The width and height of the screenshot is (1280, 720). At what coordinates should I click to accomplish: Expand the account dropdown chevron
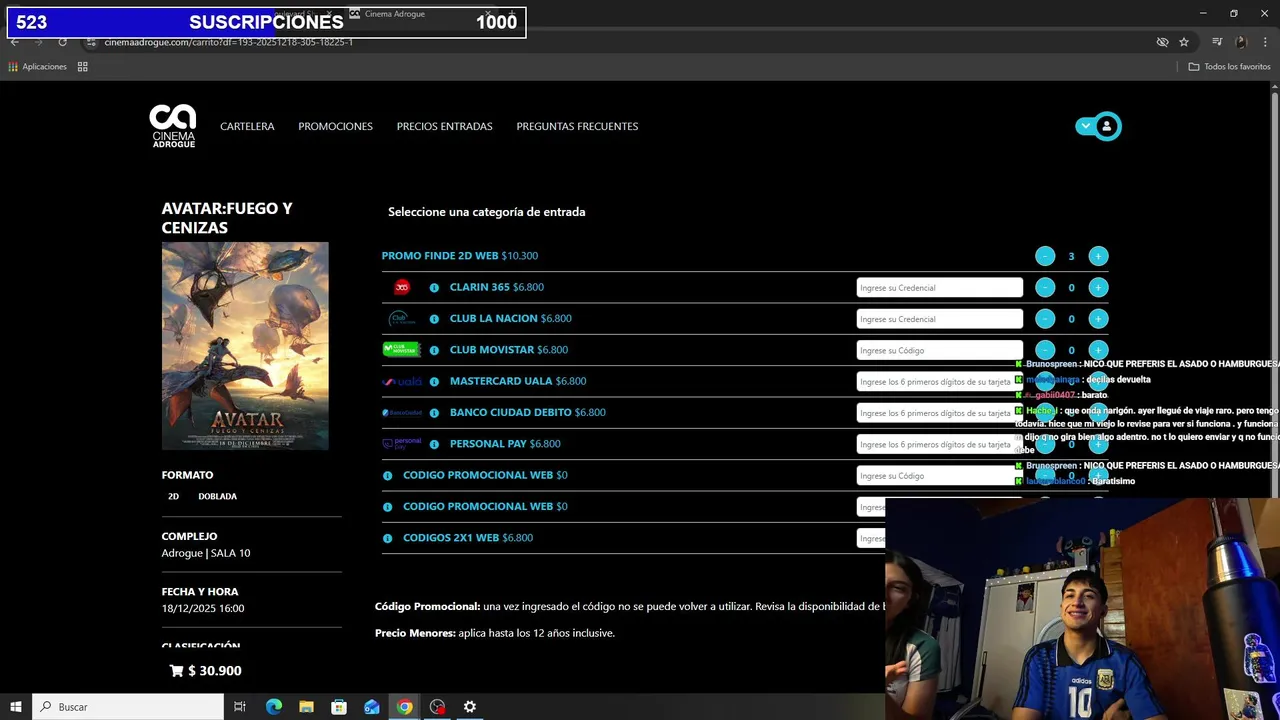point(1085,126)
